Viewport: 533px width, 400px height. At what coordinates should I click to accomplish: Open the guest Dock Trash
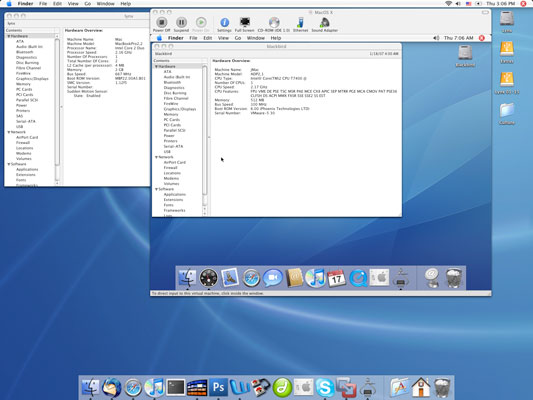[453, 278]
